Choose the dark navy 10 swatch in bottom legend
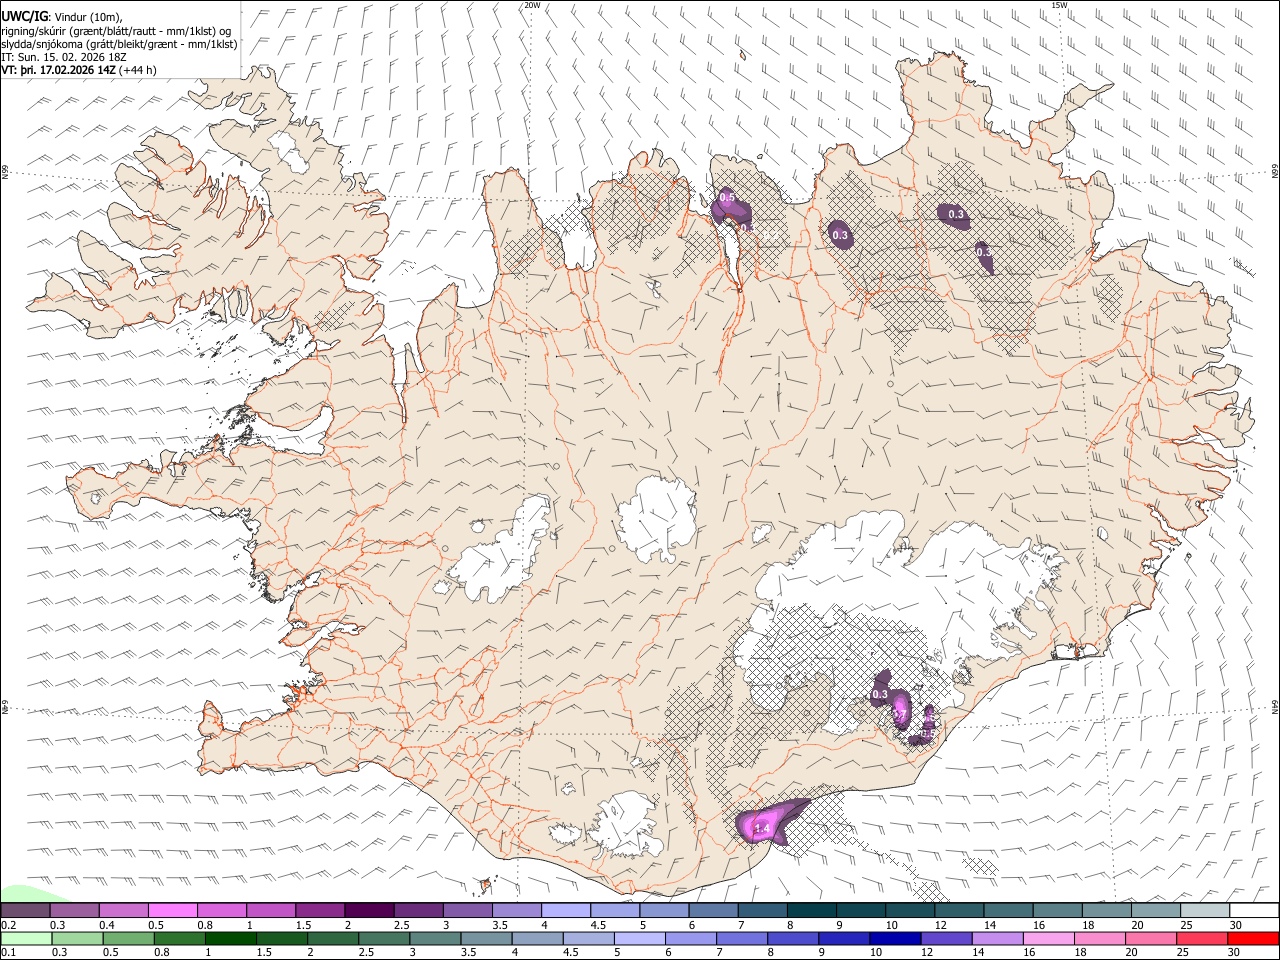Screen dimensions: 1280x960 point(894,939)
